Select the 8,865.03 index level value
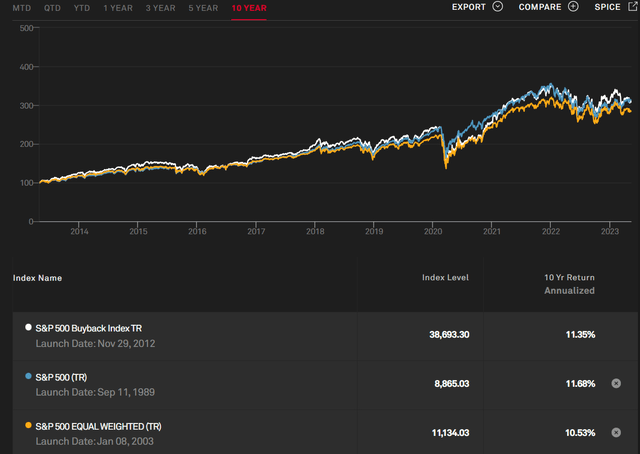 coord(452,384)
